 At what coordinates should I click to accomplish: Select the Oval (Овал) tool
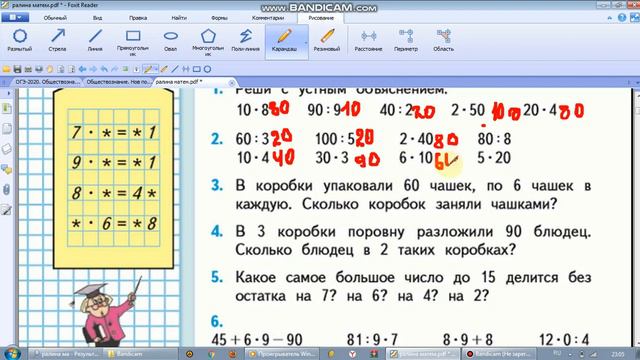tap(171, 40)
